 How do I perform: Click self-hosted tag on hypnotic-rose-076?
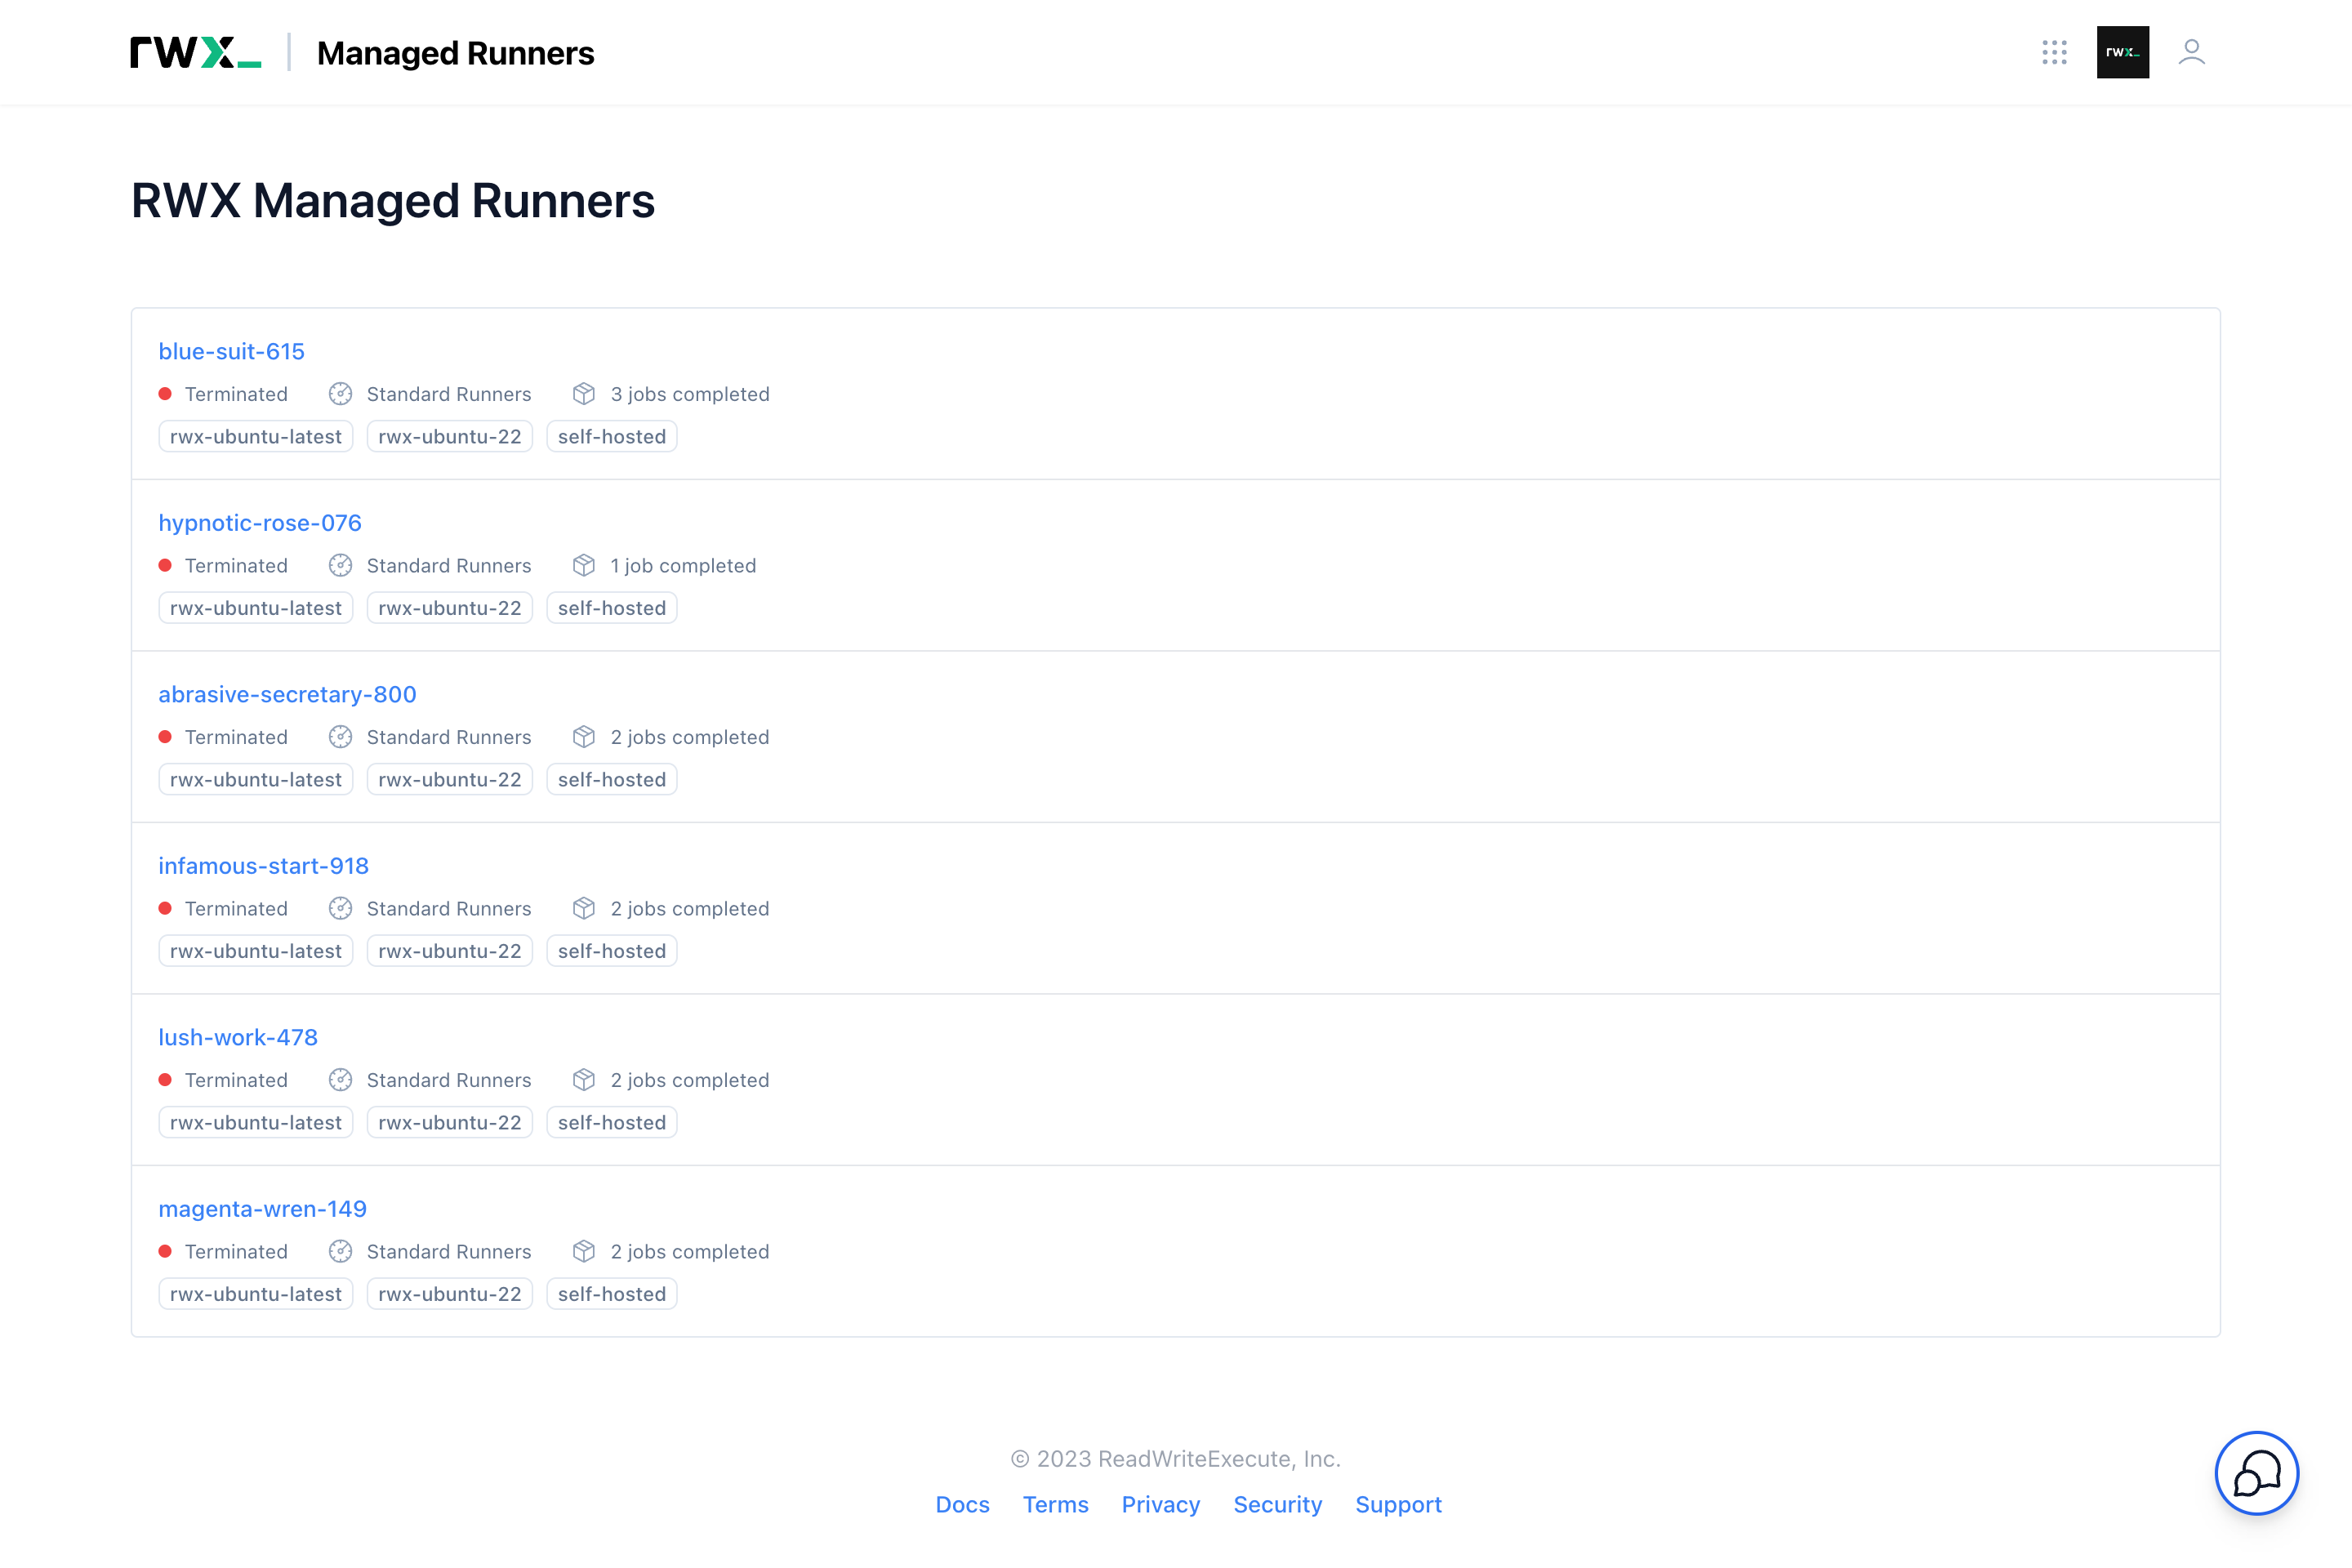612,608
